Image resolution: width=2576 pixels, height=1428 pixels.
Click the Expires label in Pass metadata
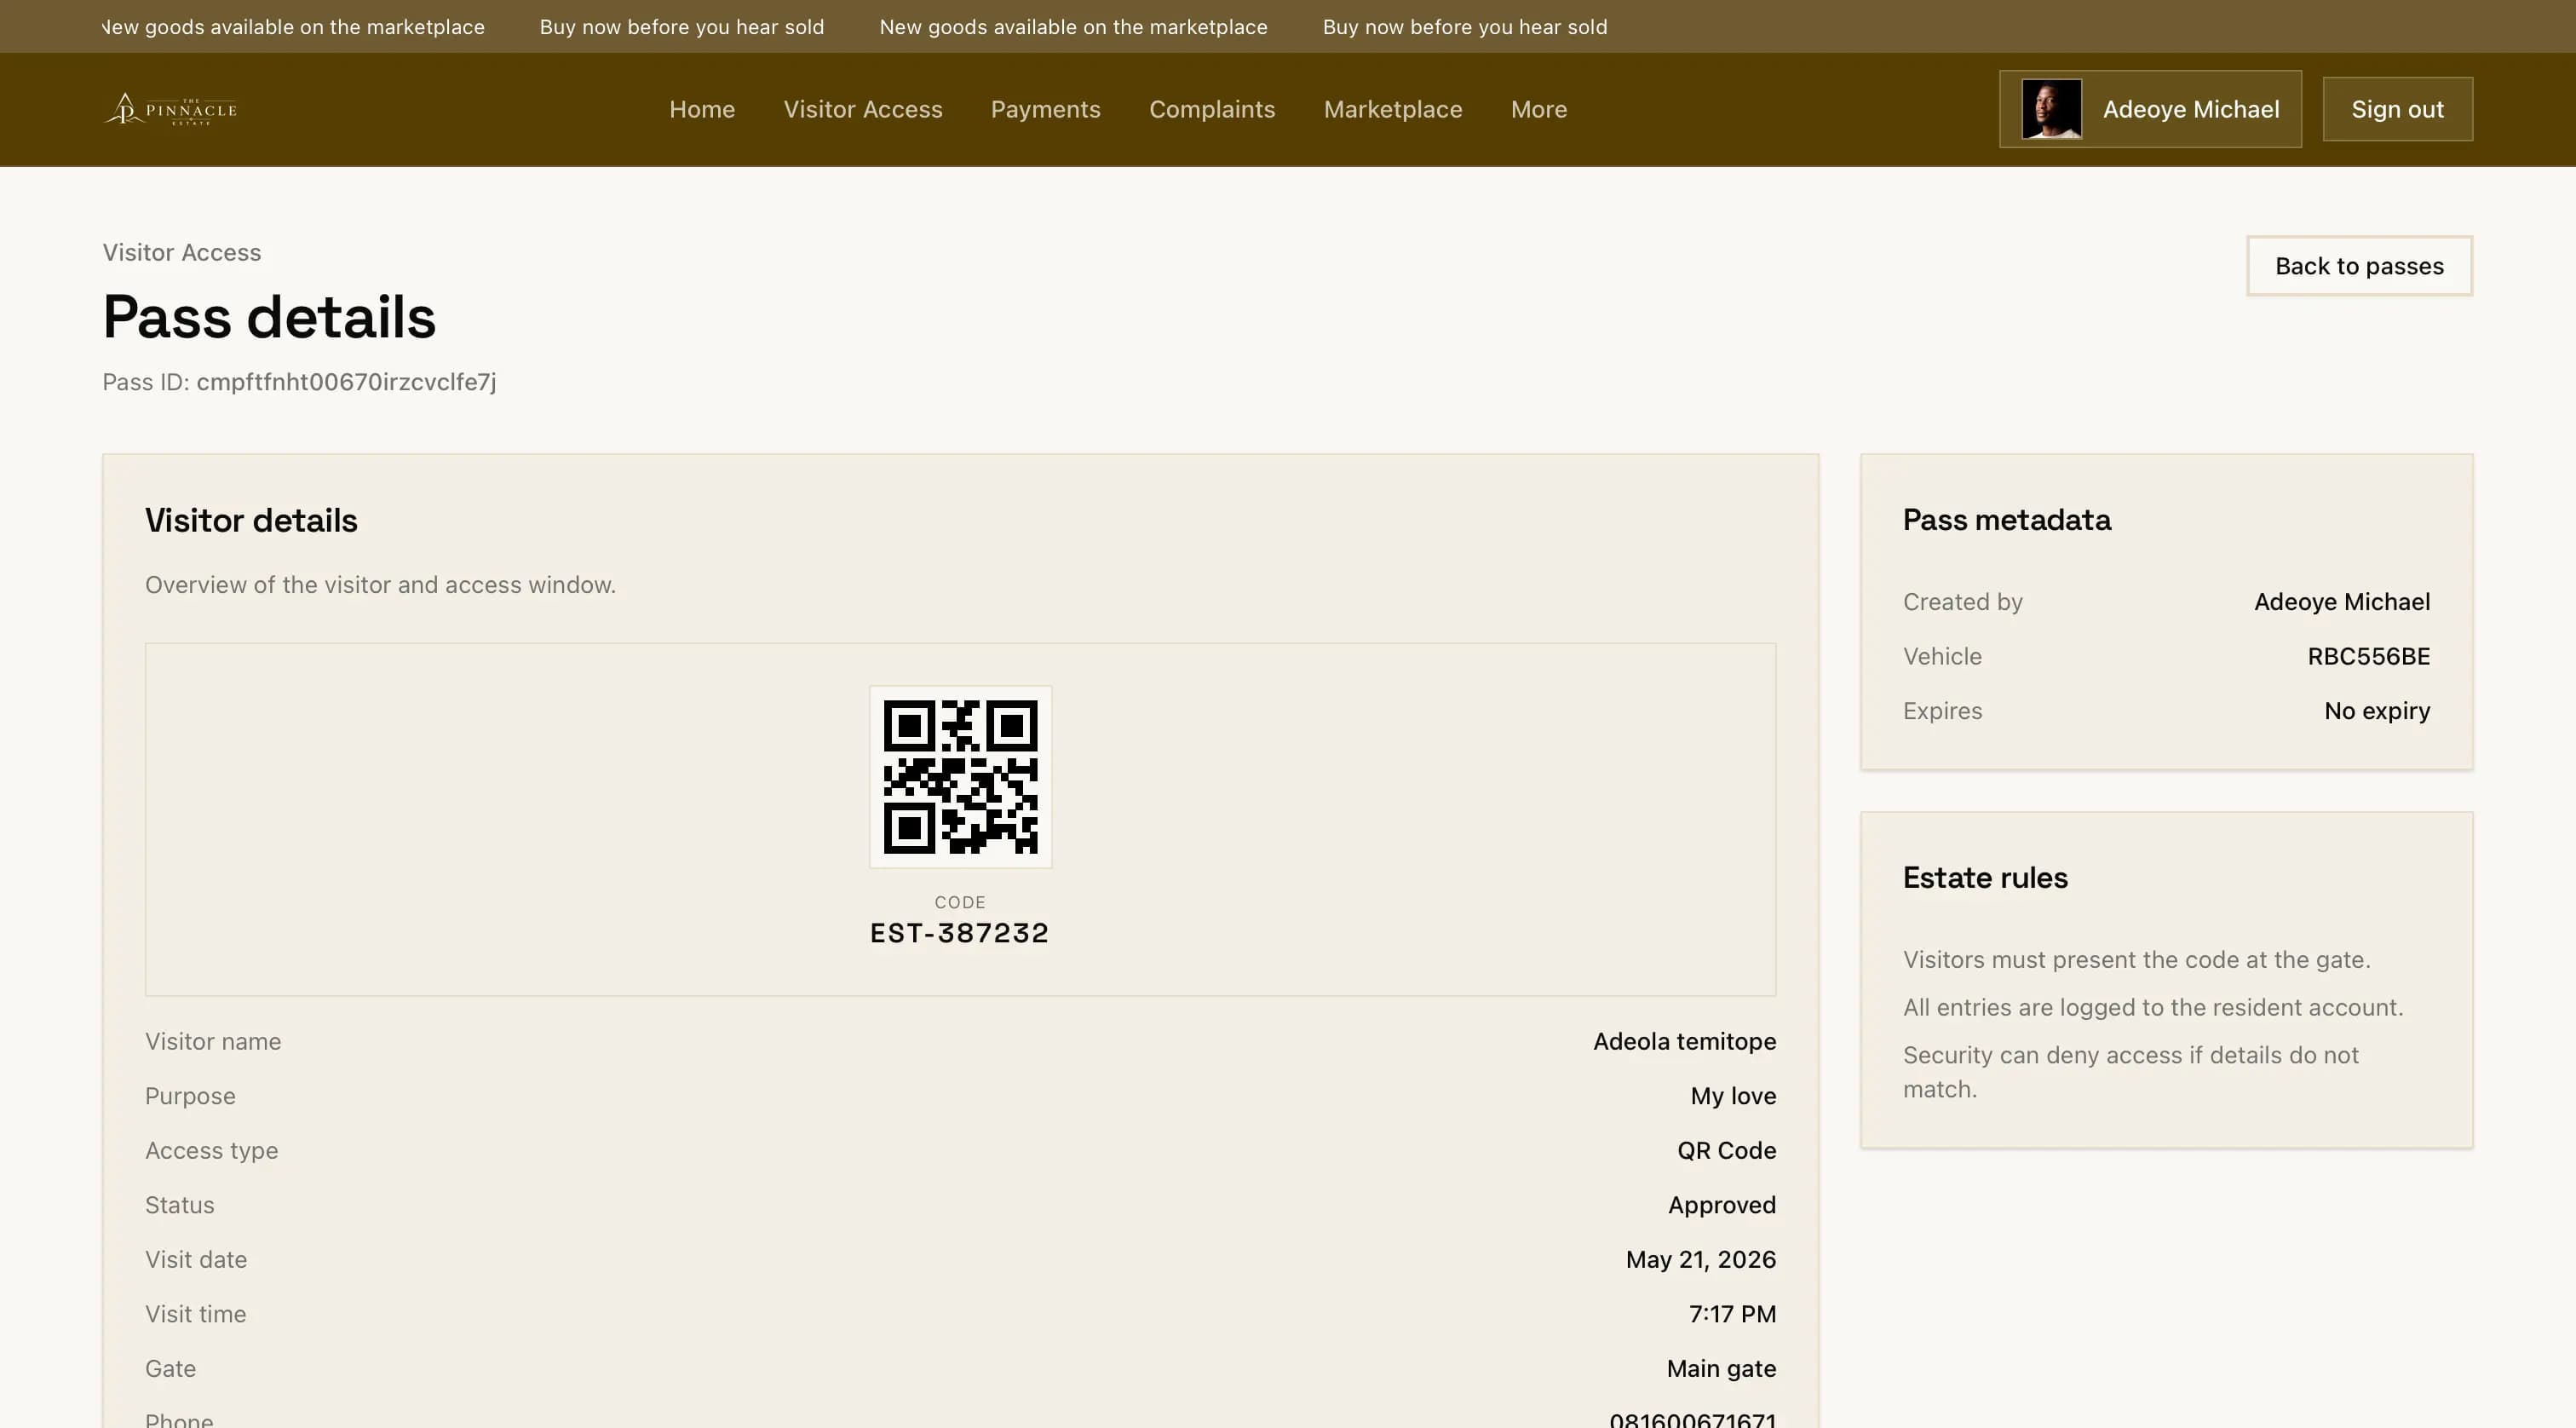click(1942, 711)
